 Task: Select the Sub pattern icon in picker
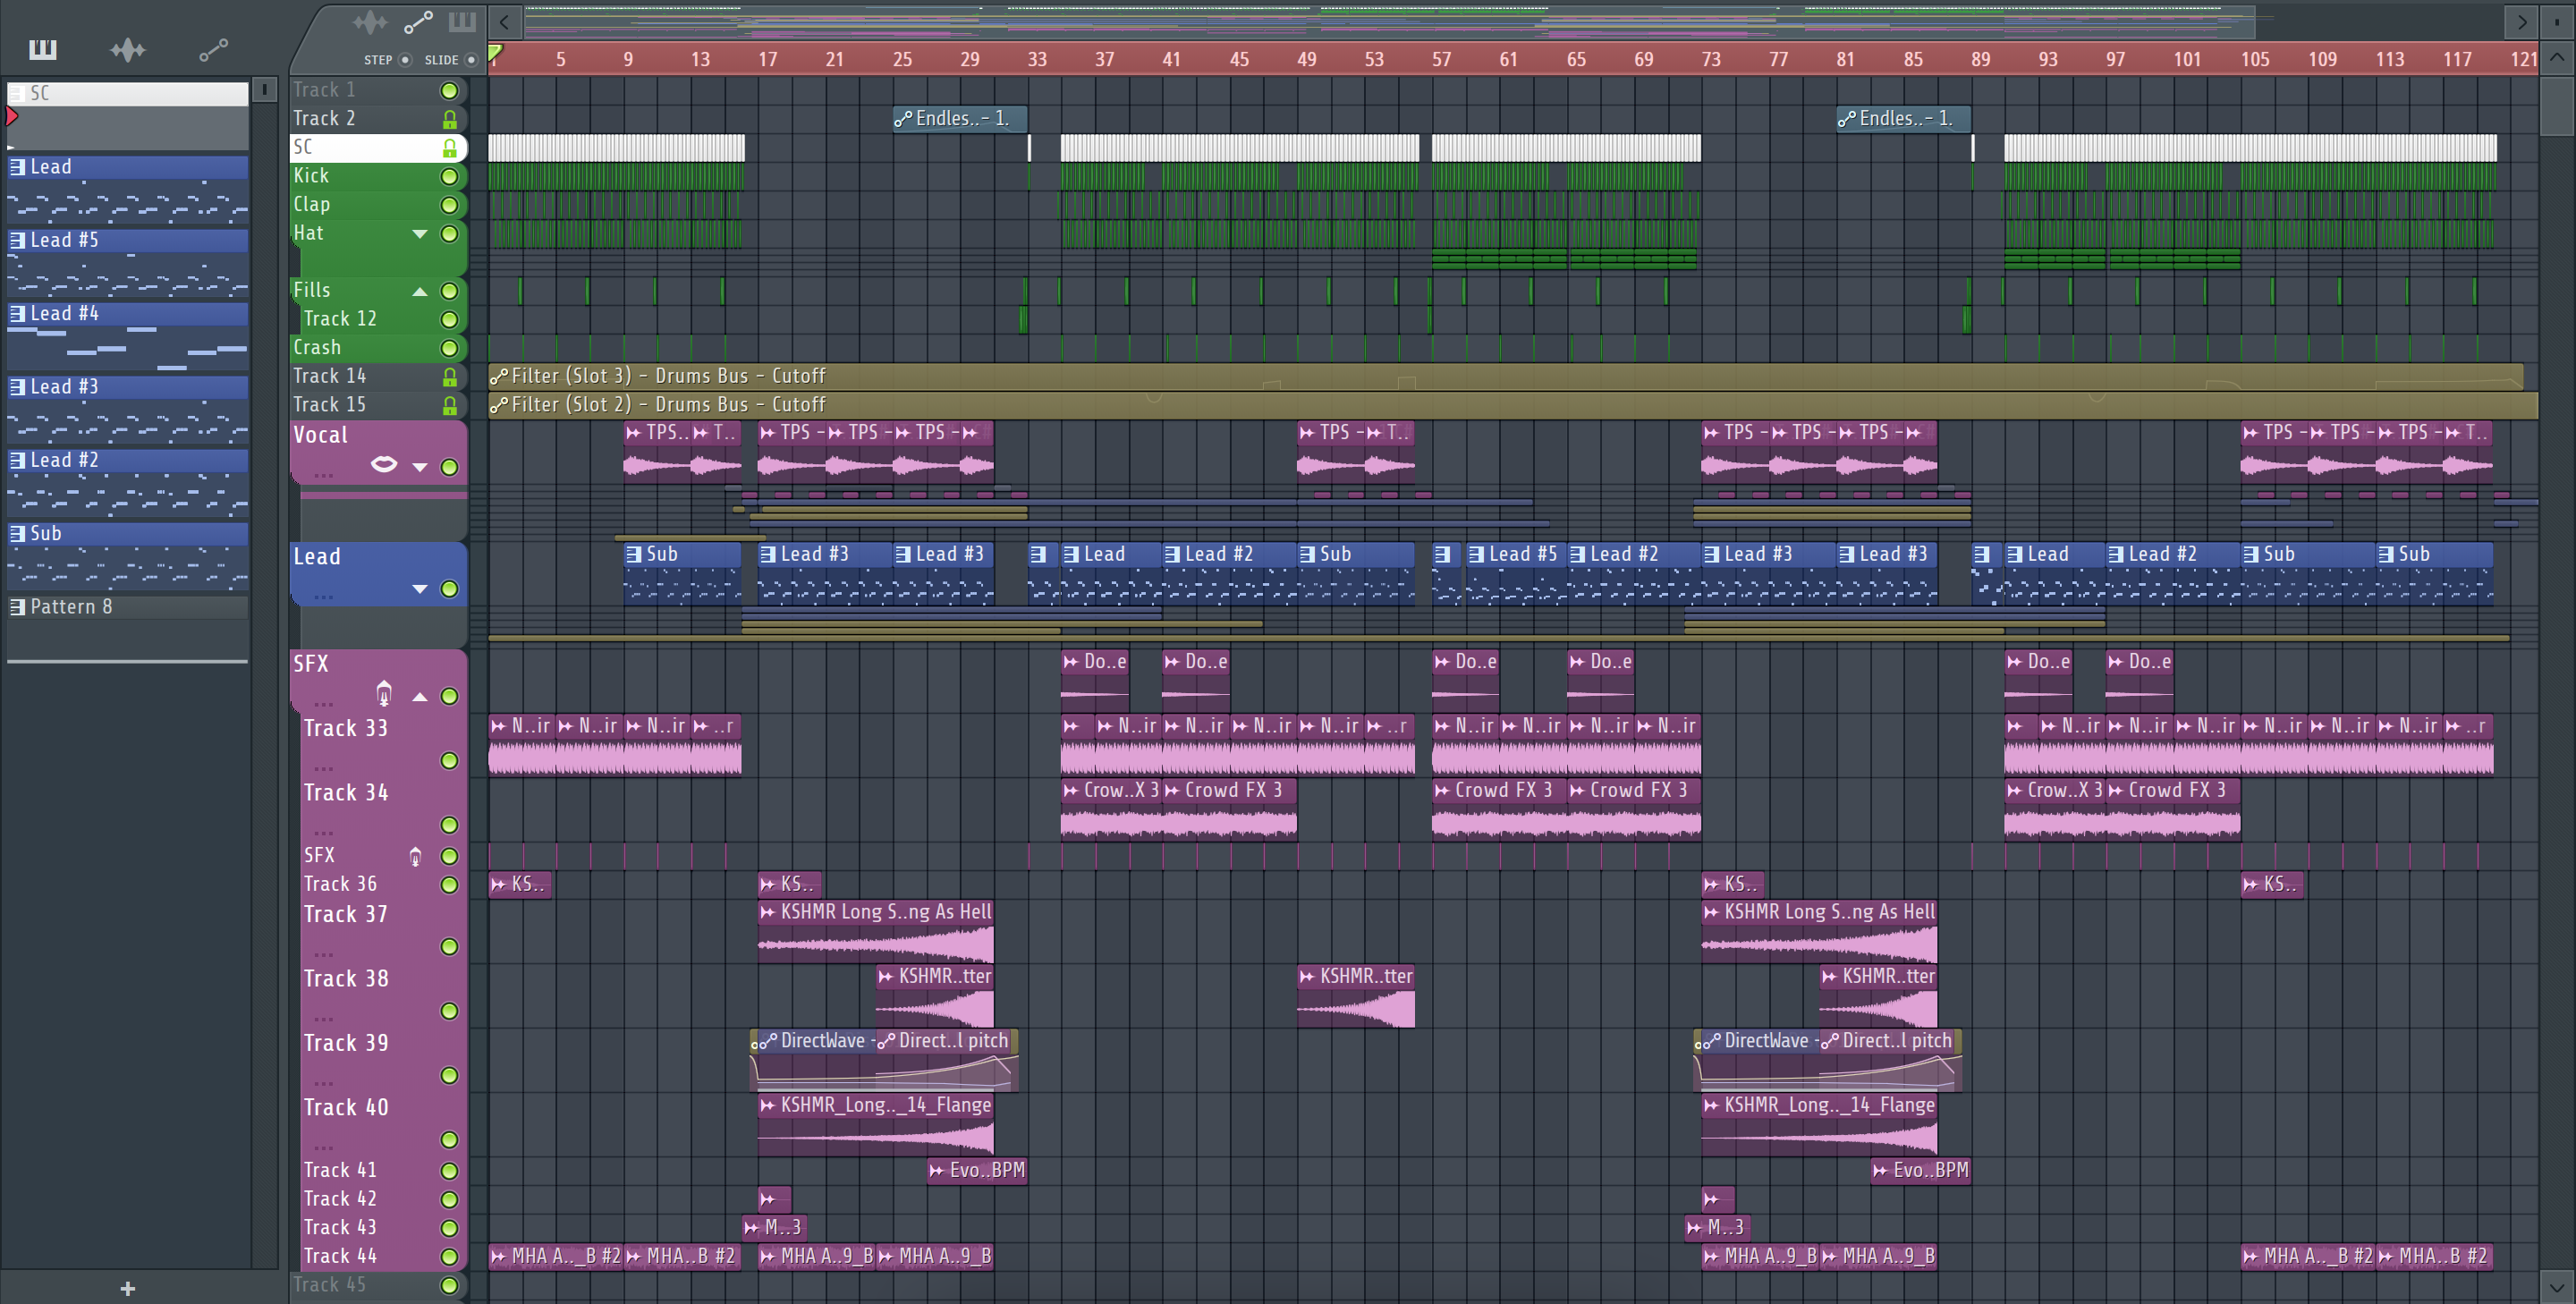click(17, 533)
